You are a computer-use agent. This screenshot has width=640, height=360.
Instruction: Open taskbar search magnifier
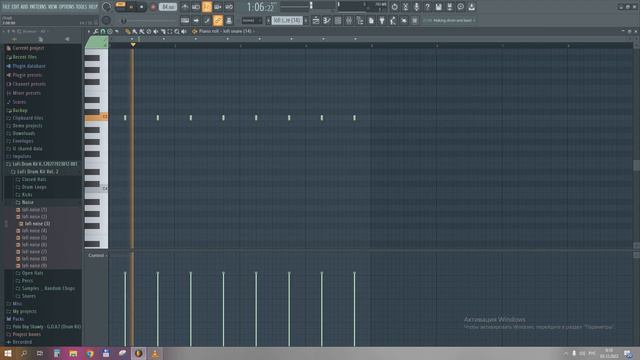click(24, 353)
